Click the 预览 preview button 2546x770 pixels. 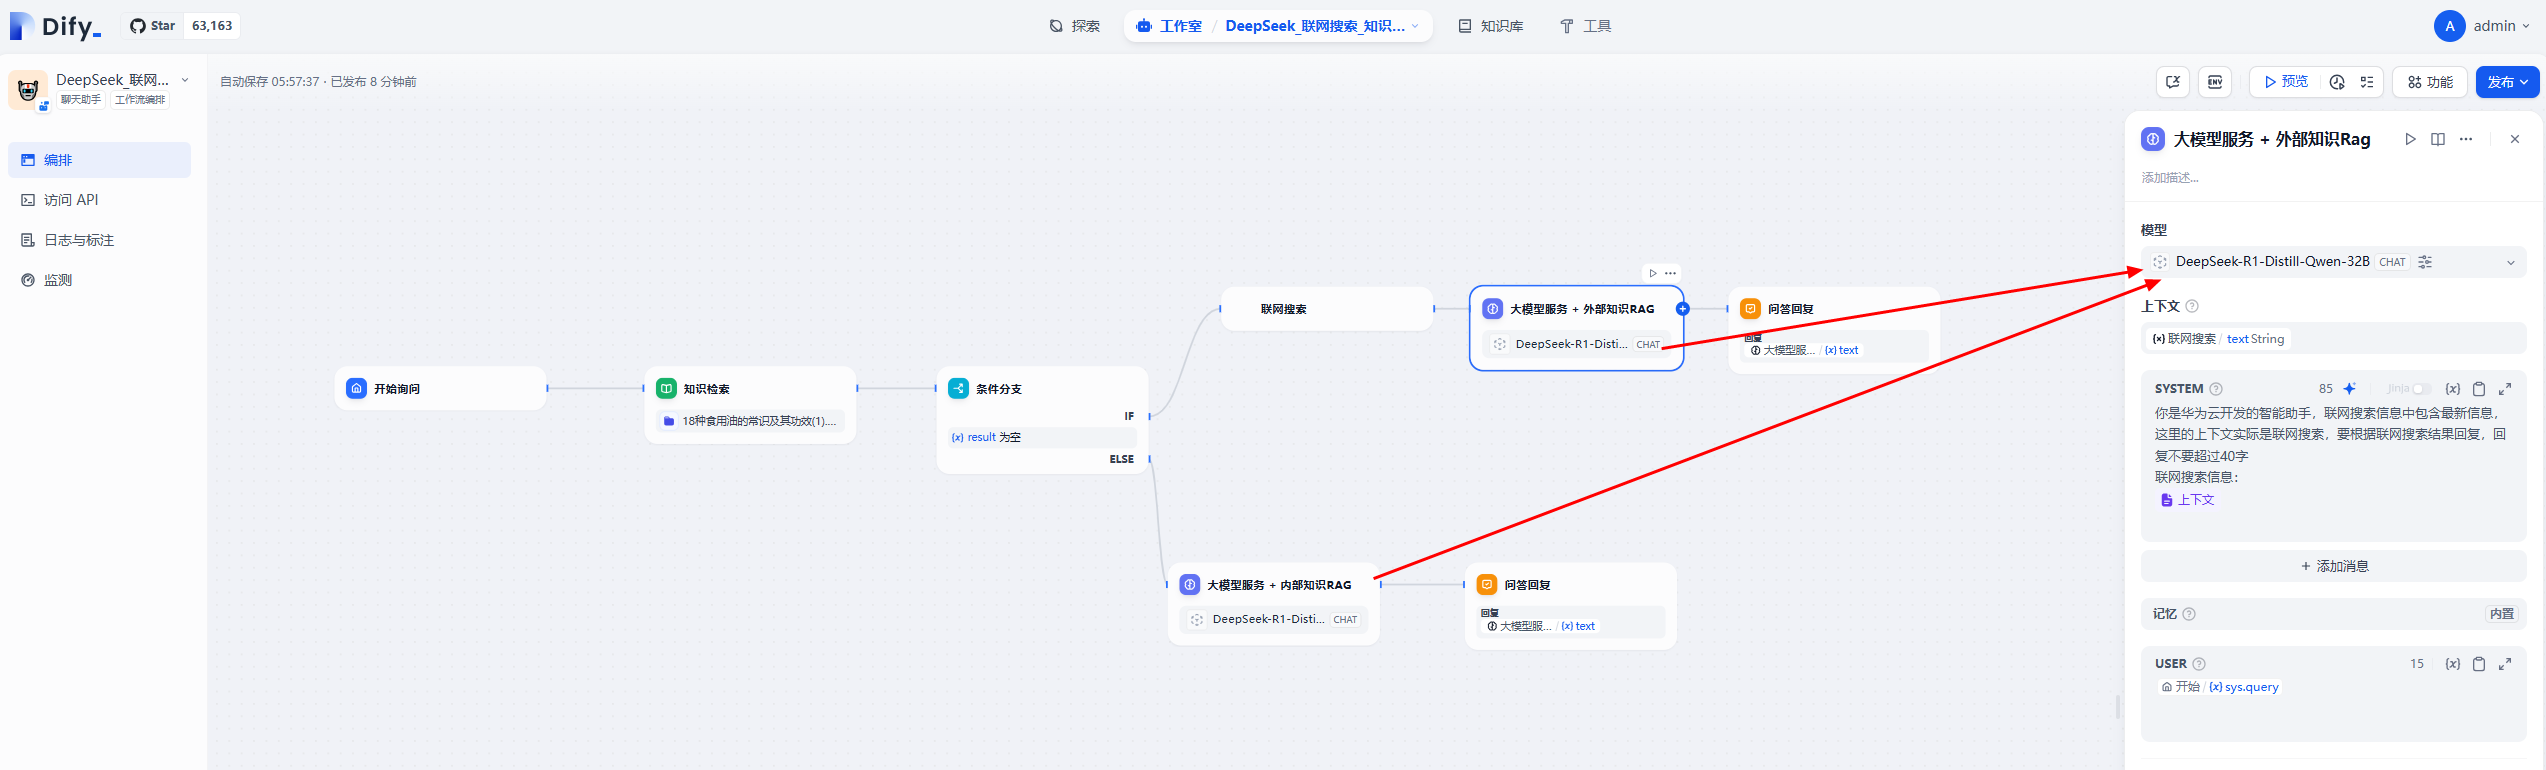point(2287,82)
